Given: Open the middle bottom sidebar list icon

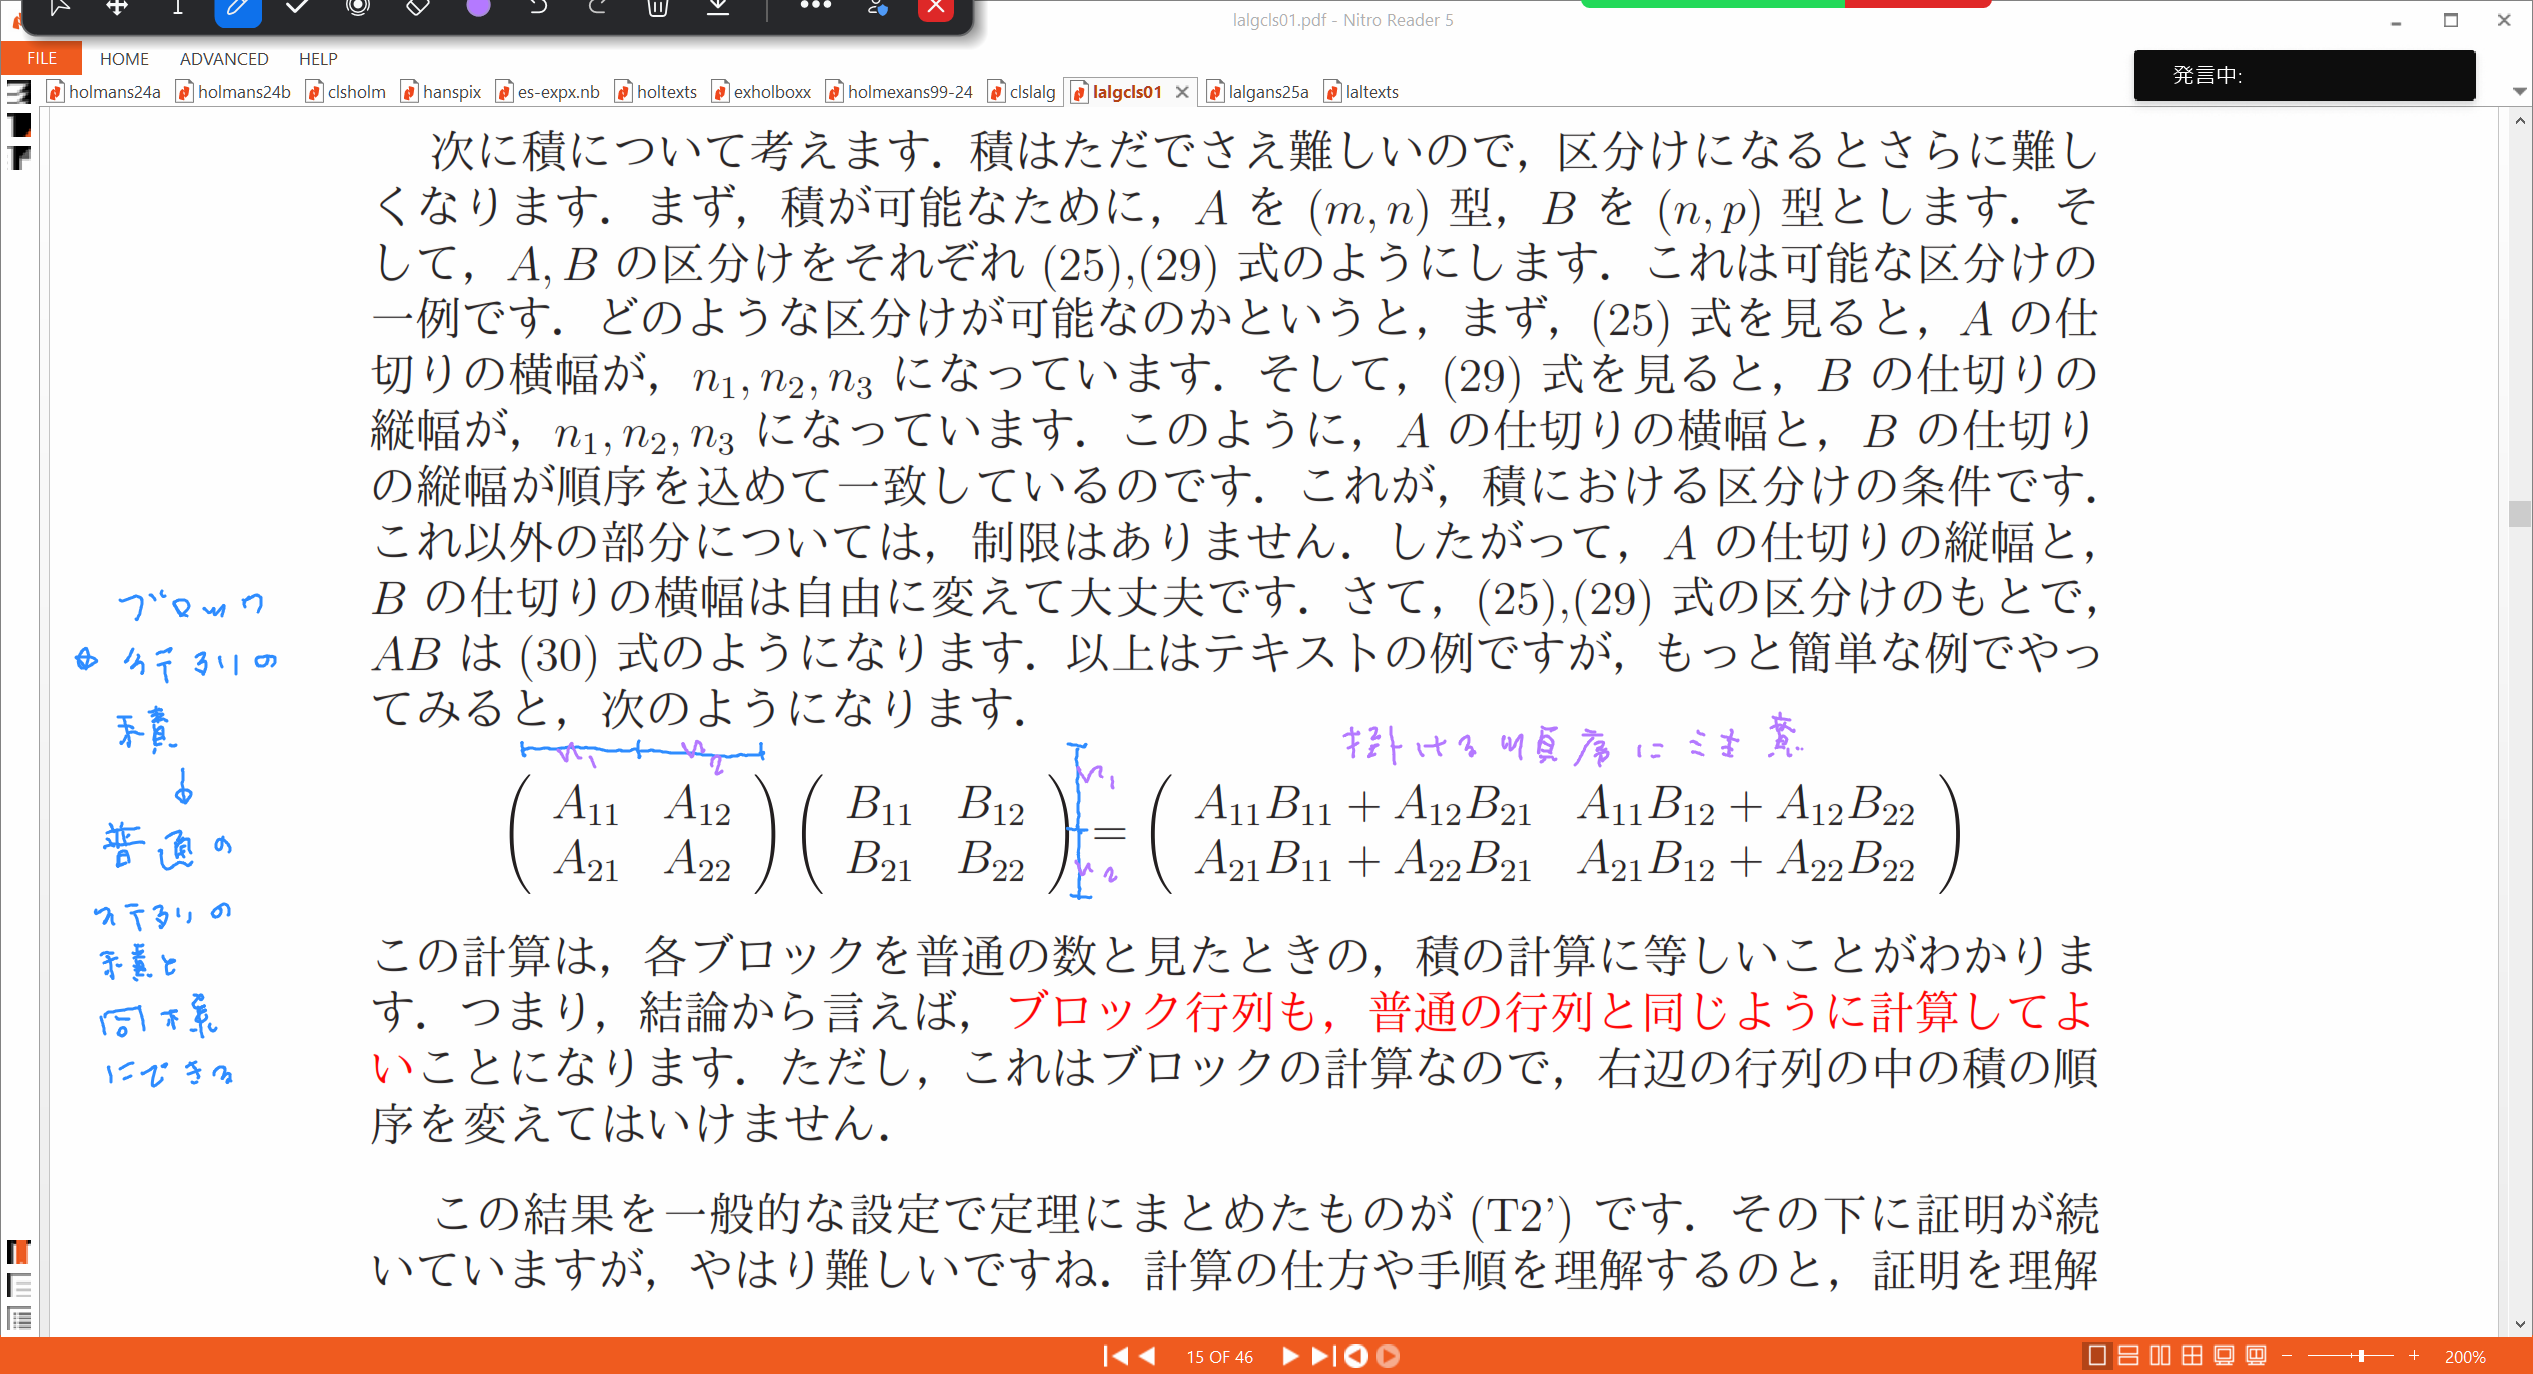Looking at the screenshot, I should (19, 1285).
